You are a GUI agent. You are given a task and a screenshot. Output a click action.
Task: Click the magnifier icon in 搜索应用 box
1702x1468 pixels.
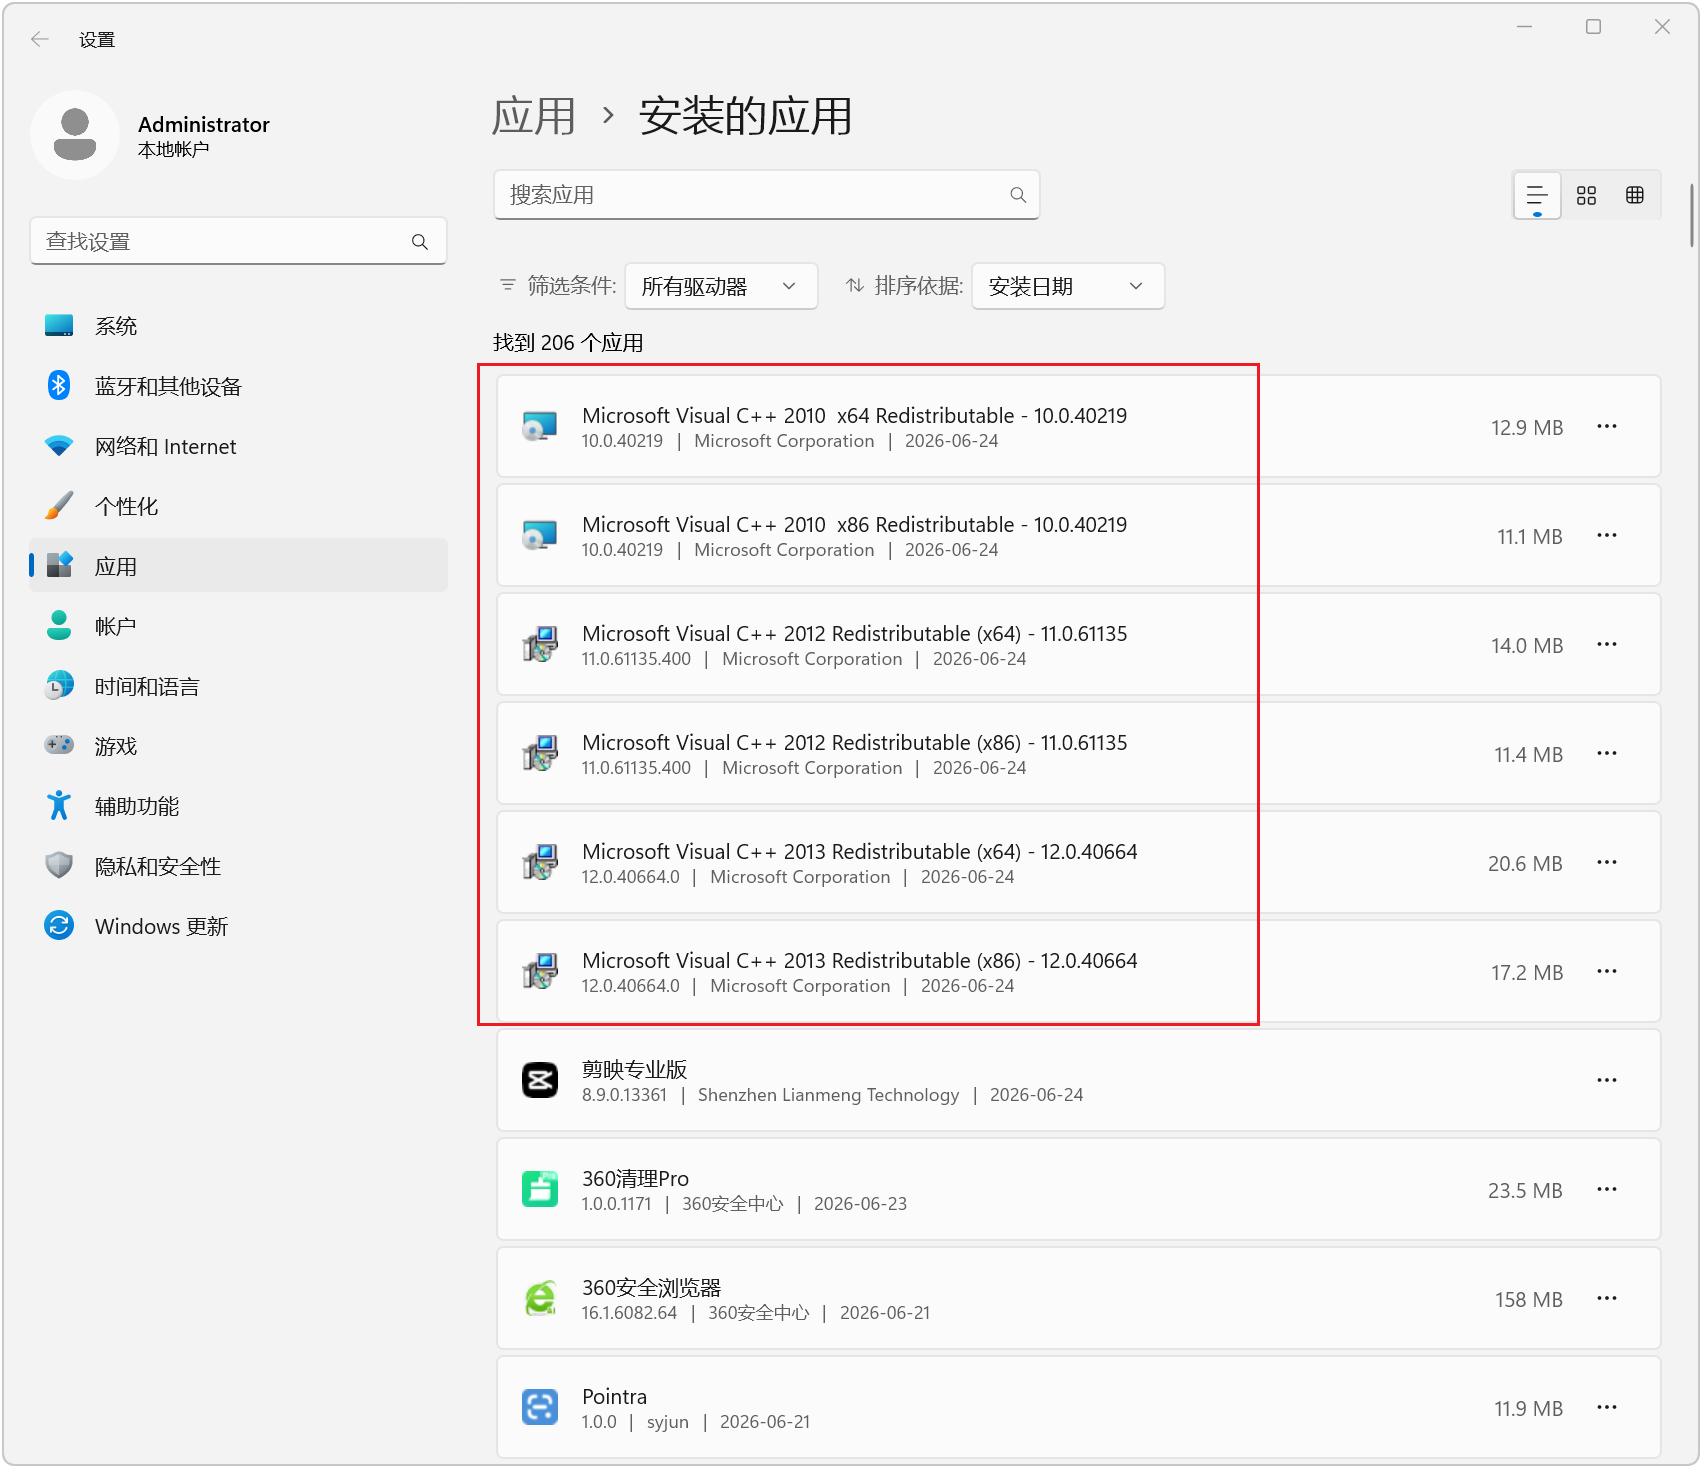1018,195
